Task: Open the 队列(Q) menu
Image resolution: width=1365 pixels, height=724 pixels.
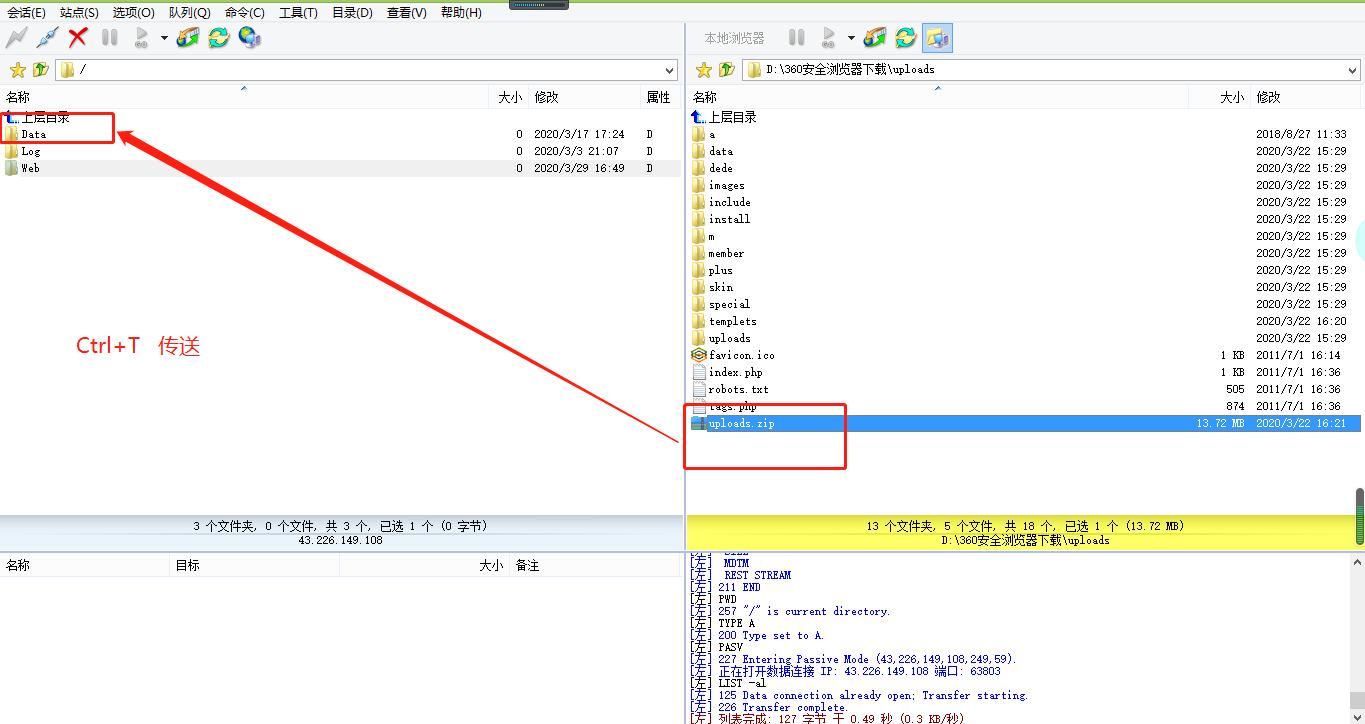Action: [189, 13]
